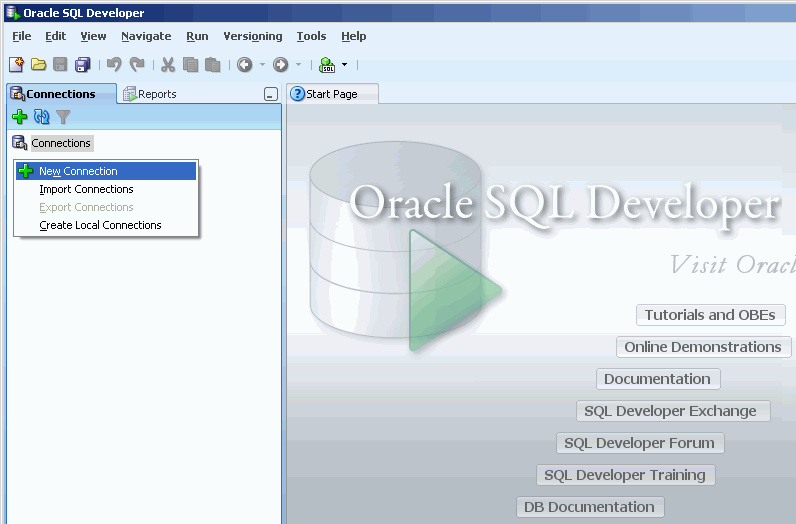This screenshot has height=524, width=796.
Task: Click the DB Documentation button
Action: click(589, 507)
